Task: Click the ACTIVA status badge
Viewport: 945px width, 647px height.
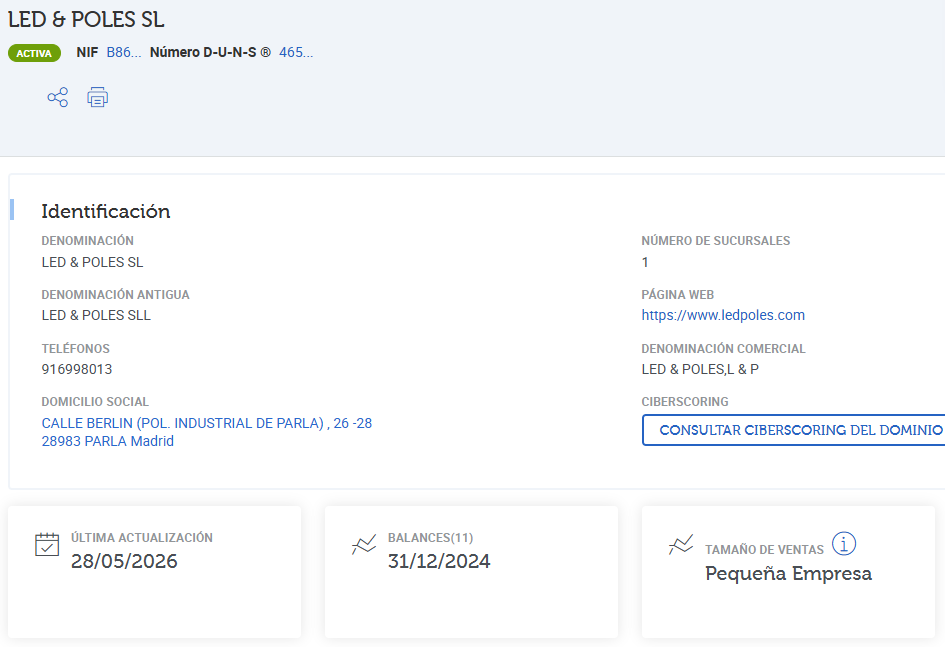Action: 34,53
